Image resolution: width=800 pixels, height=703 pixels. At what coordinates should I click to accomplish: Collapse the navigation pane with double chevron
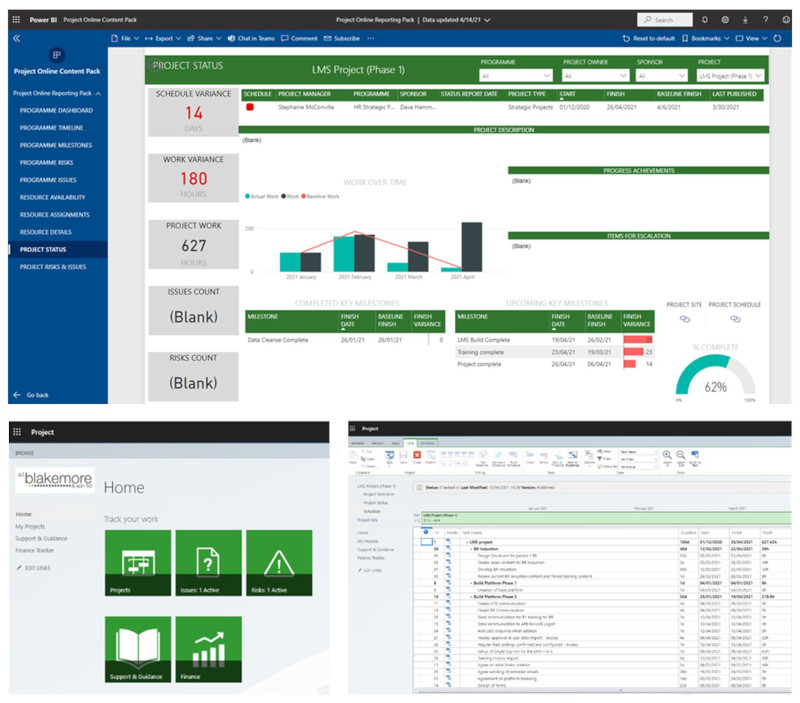pyautogui.click(x=16, y=38)
